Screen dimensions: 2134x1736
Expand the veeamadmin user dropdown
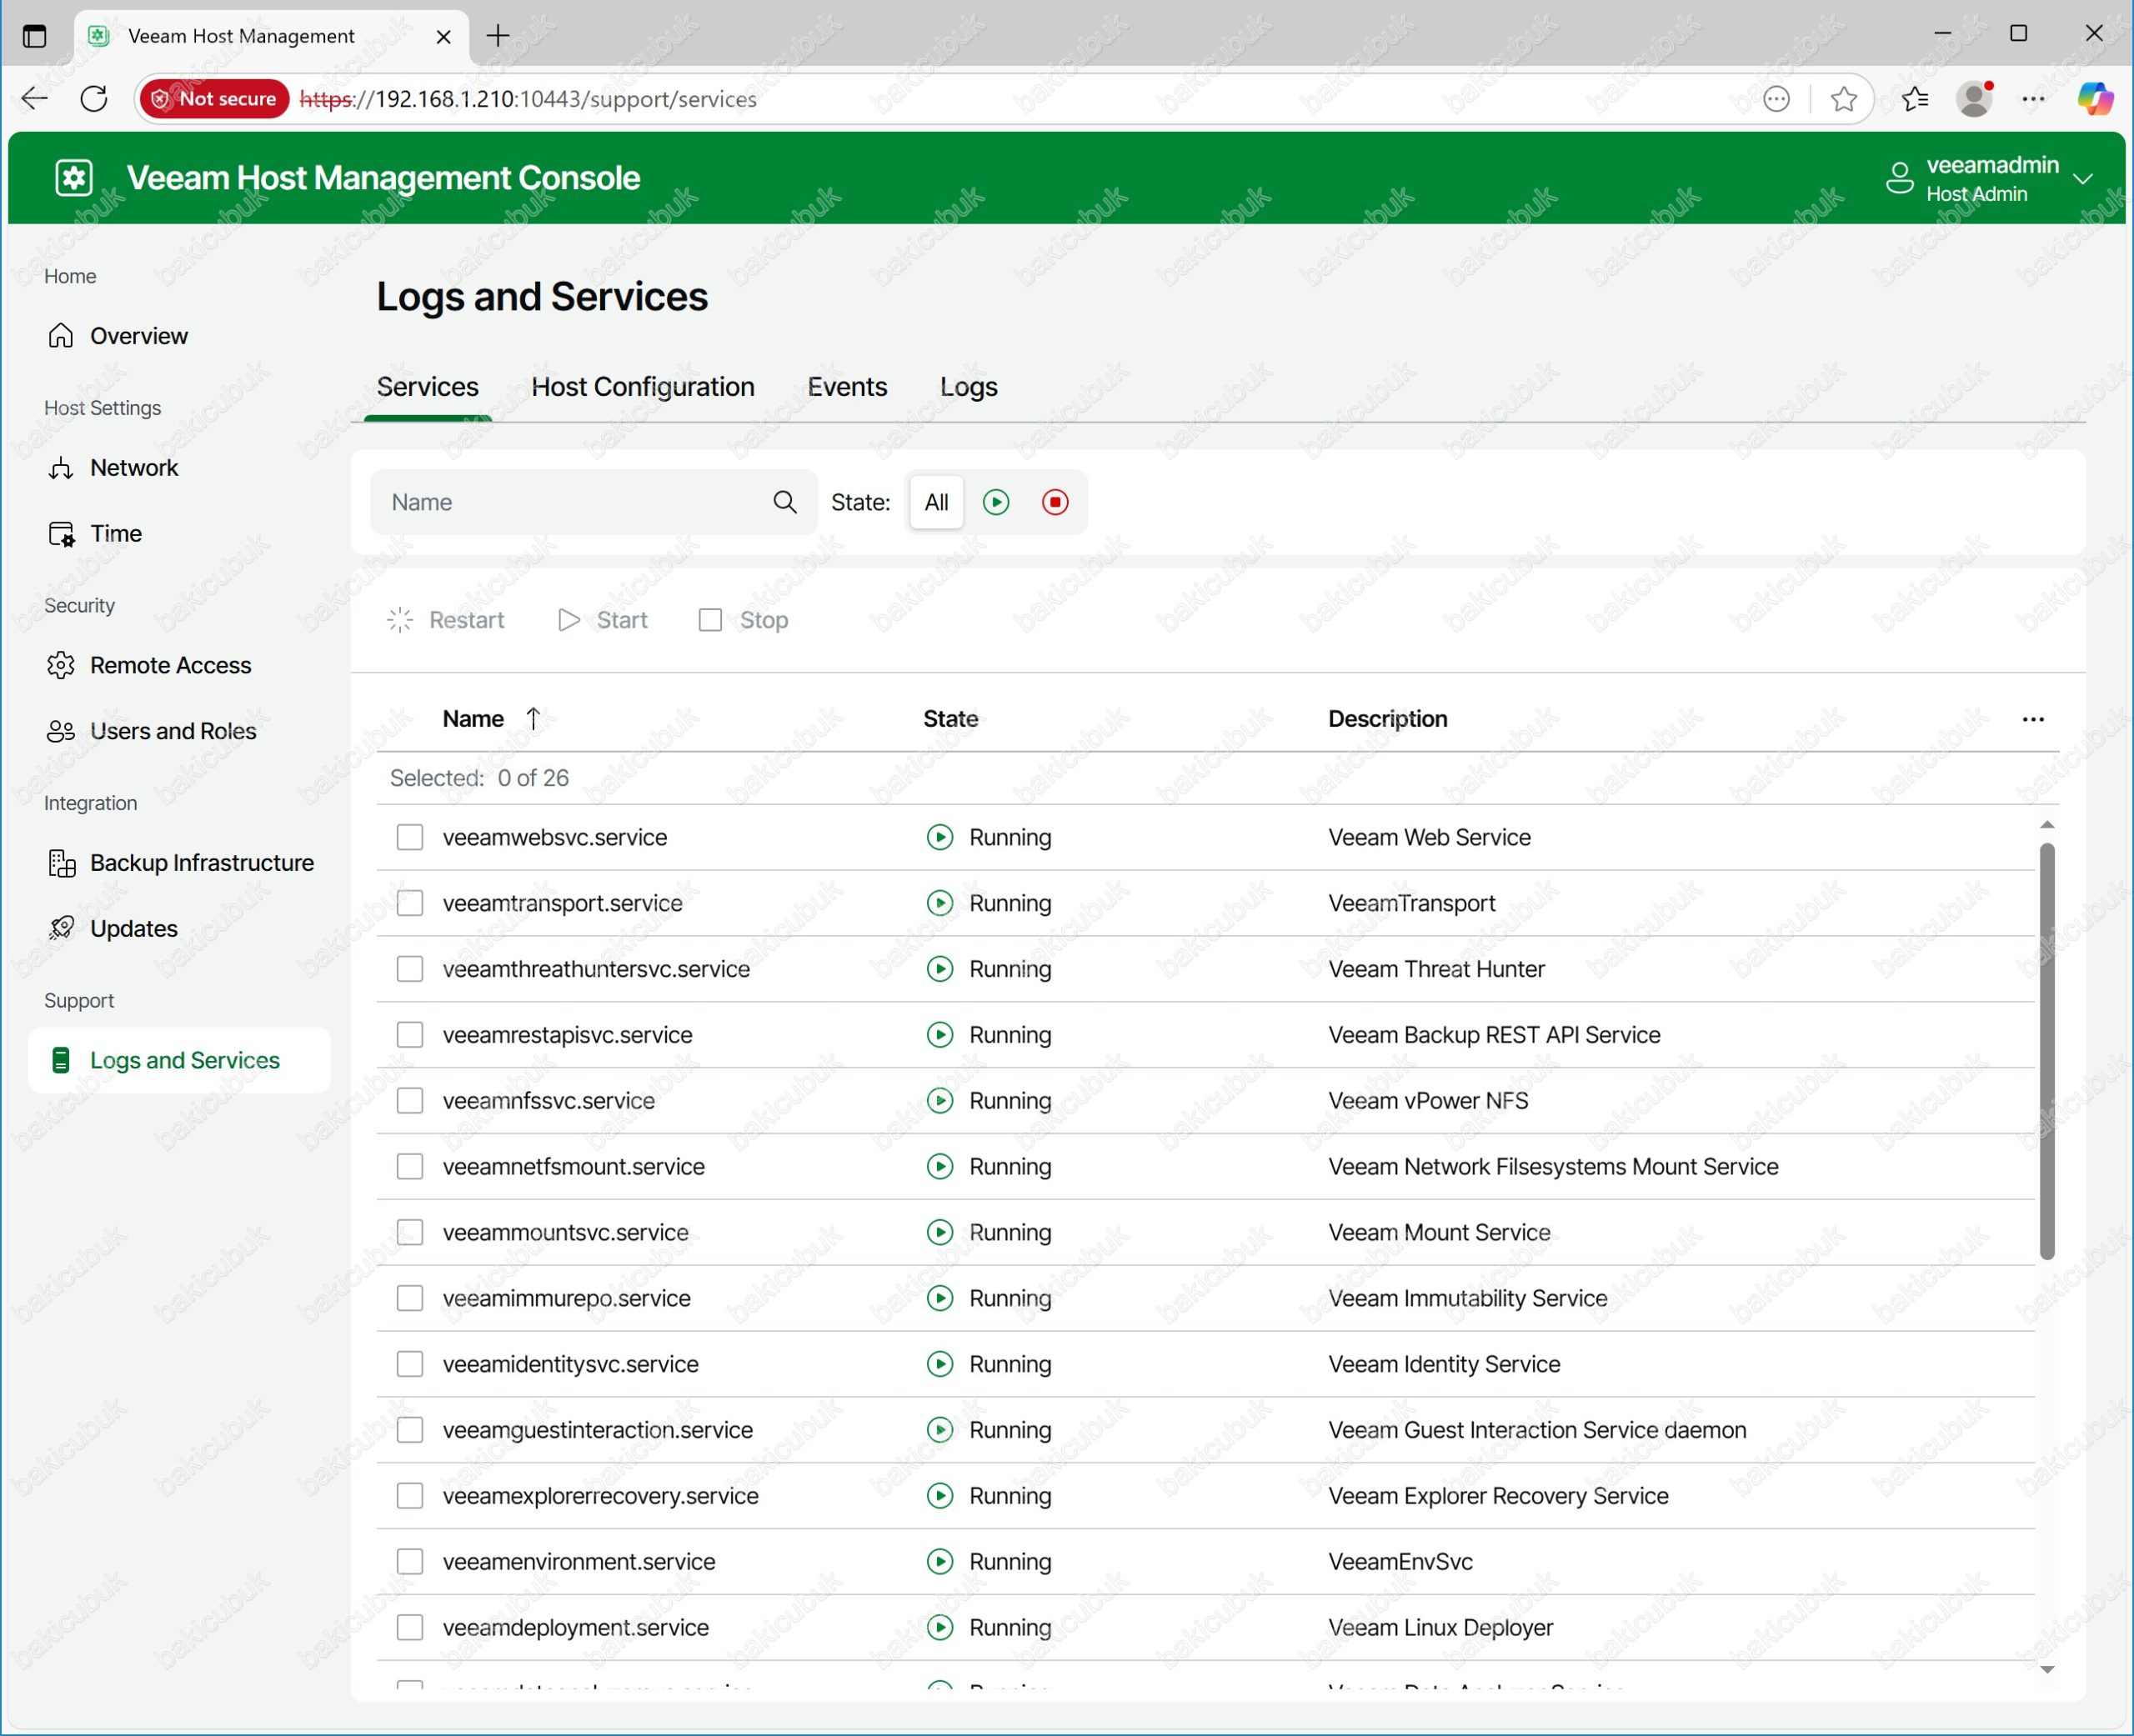tap(2083, 179)
